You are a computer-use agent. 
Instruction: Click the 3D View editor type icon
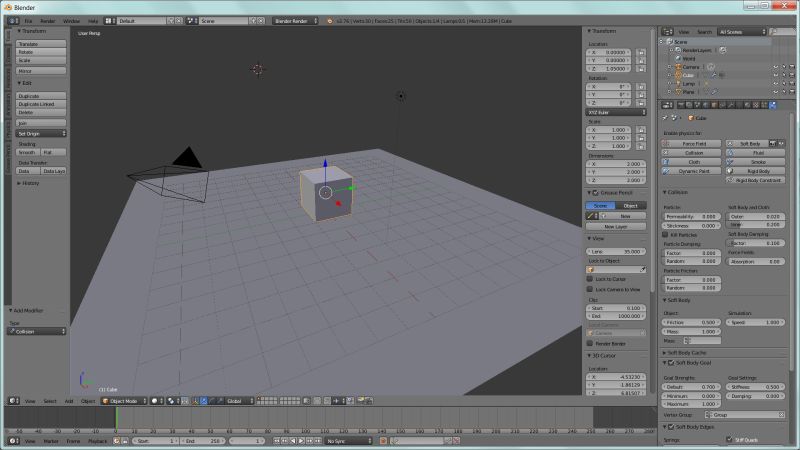14,401
